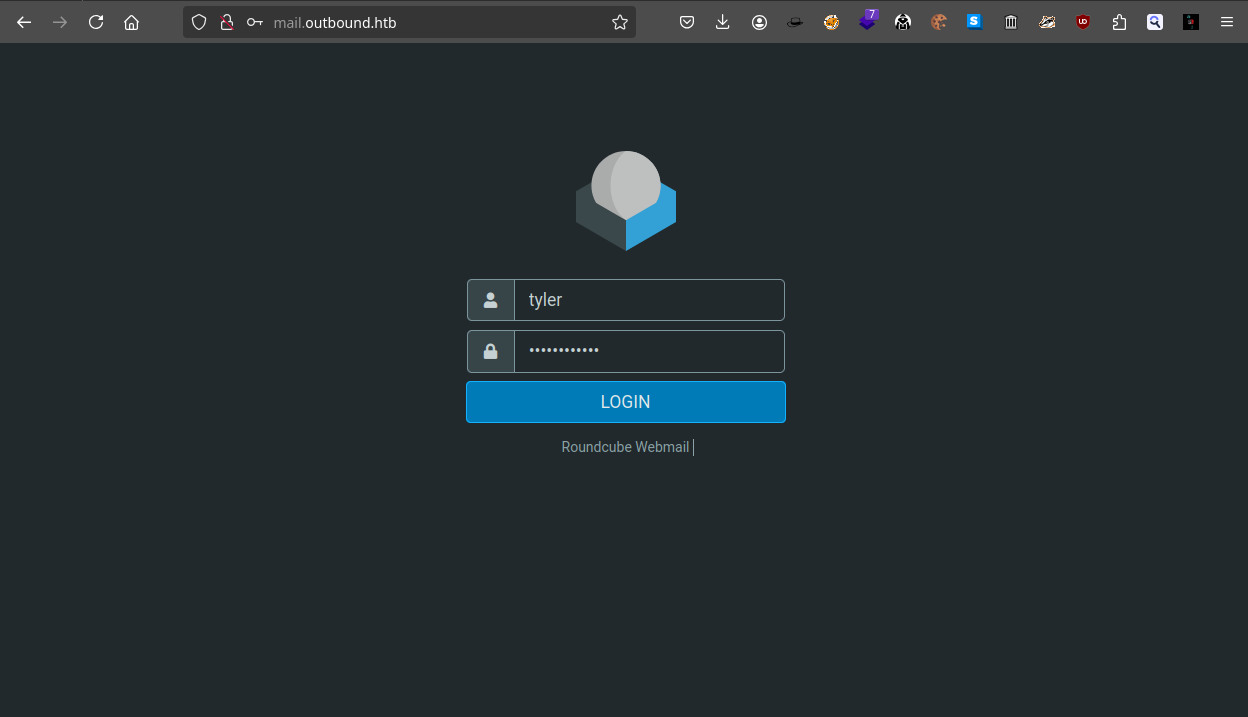Open saved logins via key icon
The image size is (1248, 717).
click(255, 22)
